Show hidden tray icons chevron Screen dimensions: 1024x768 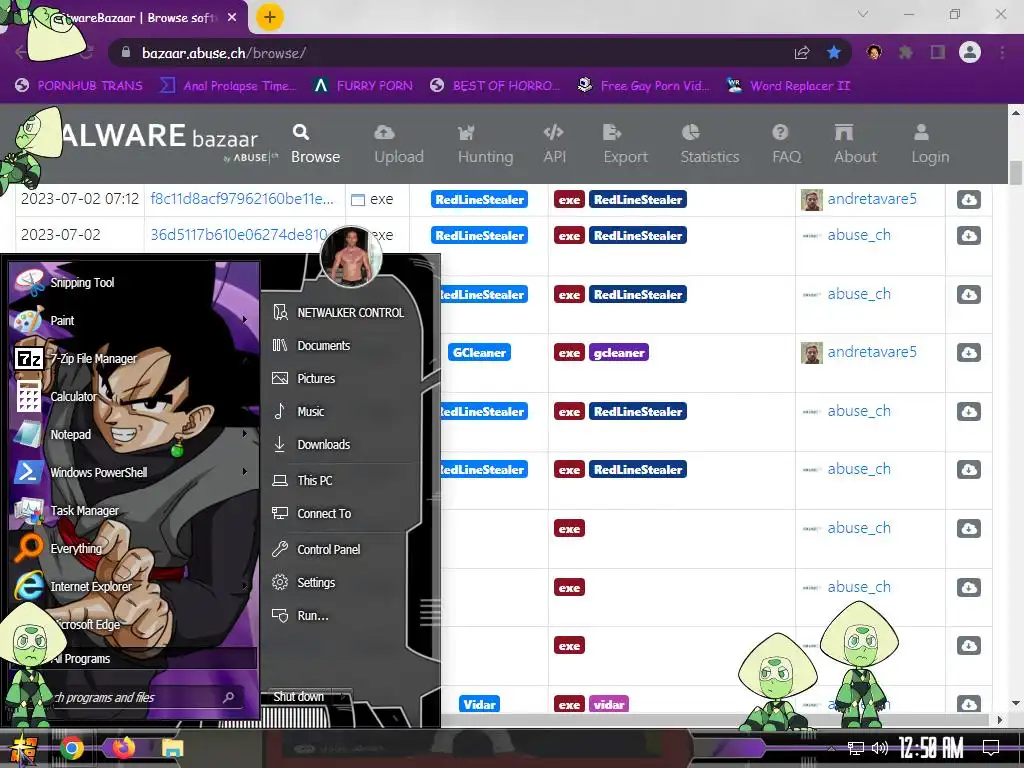[830, 748]
